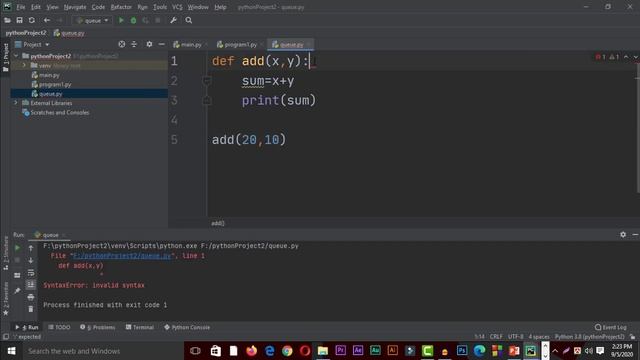The width and height of the screenshot is (640, 360).
Task: Toggle soft-wrap in Run console
Action: pyautogui.click(x=31, y=272)
